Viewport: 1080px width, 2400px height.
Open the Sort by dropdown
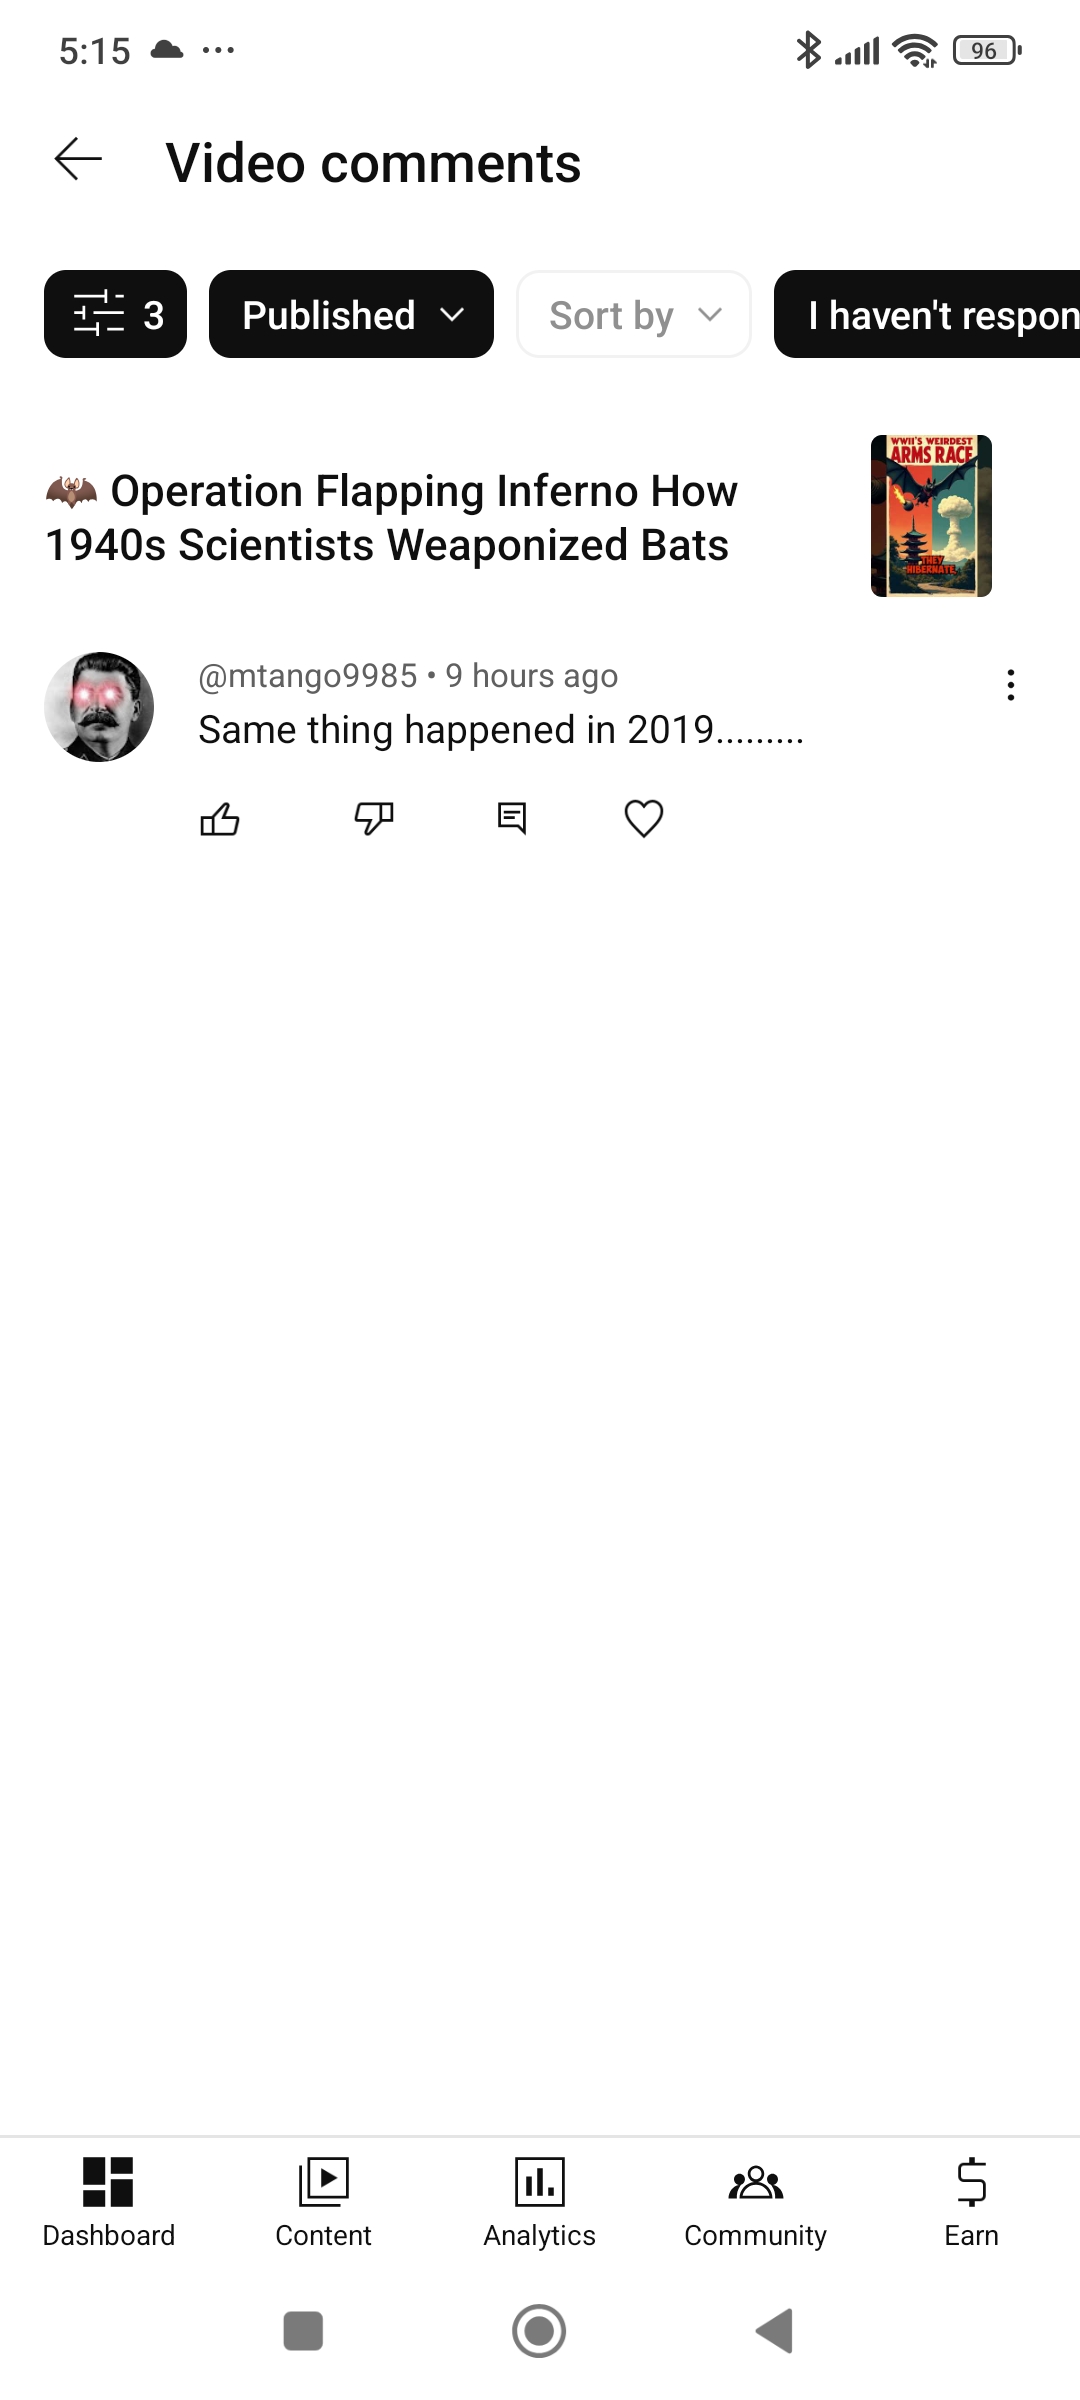634,314
